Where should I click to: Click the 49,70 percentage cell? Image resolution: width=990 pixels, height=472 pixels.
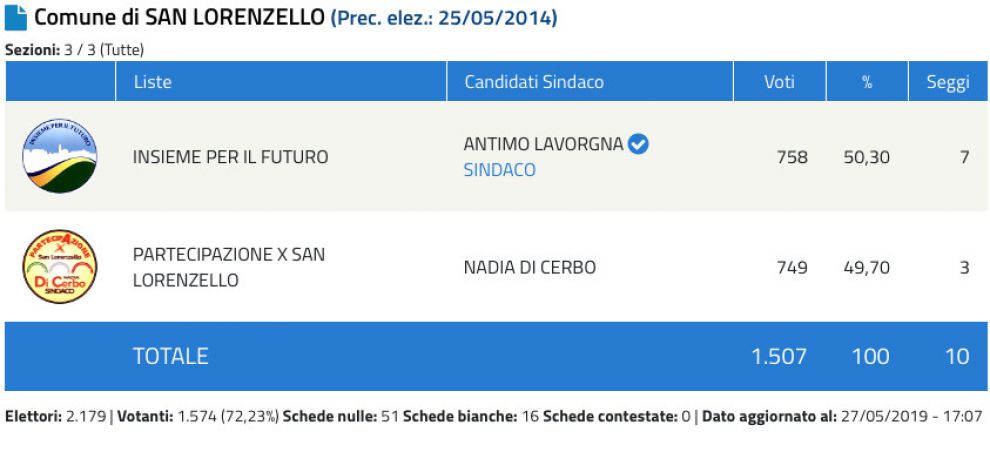866,267
